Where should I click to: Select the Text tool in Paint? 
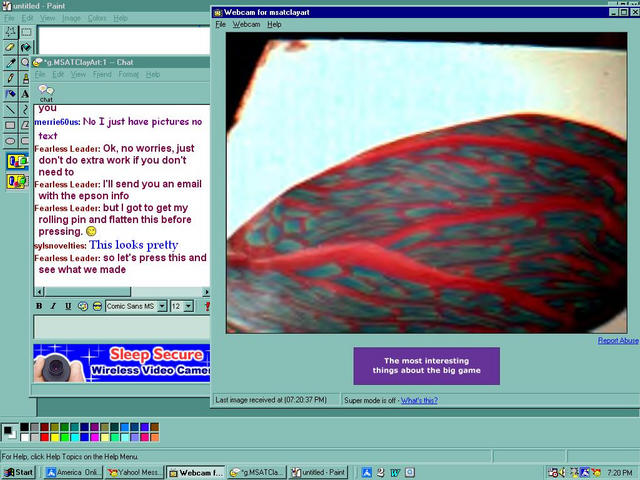pyautogui.click(x=25, y=94)
